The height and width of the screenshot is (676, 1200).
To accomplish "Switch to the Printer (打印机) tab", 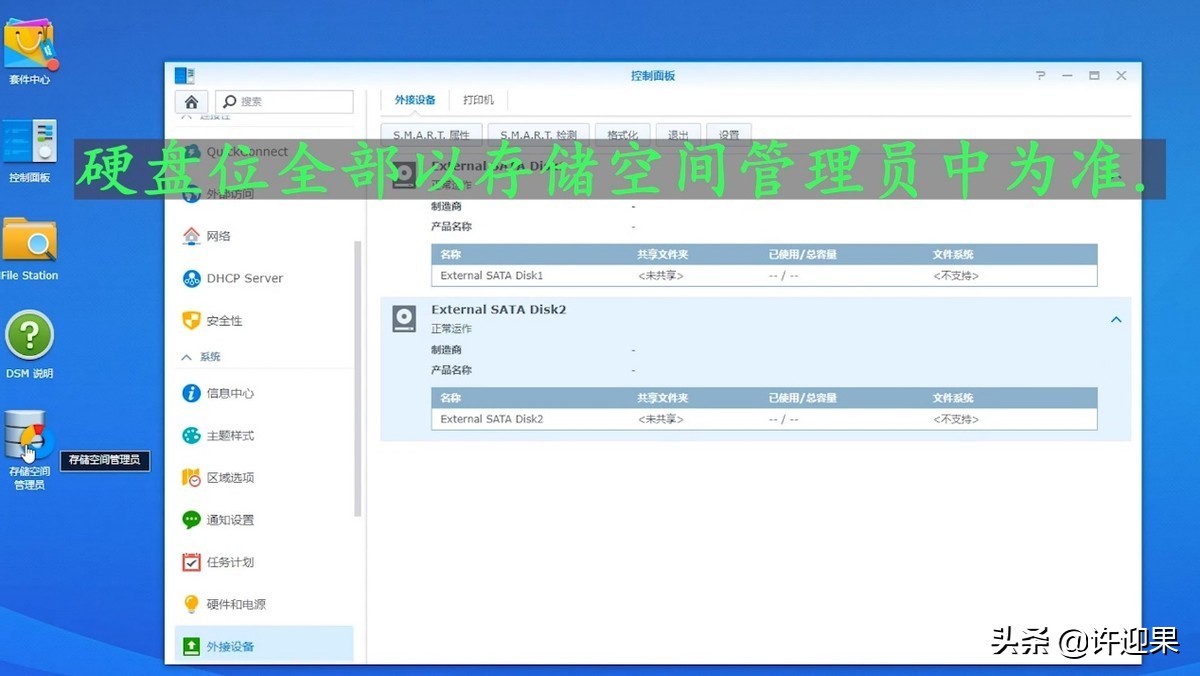I will coord(478,100).
